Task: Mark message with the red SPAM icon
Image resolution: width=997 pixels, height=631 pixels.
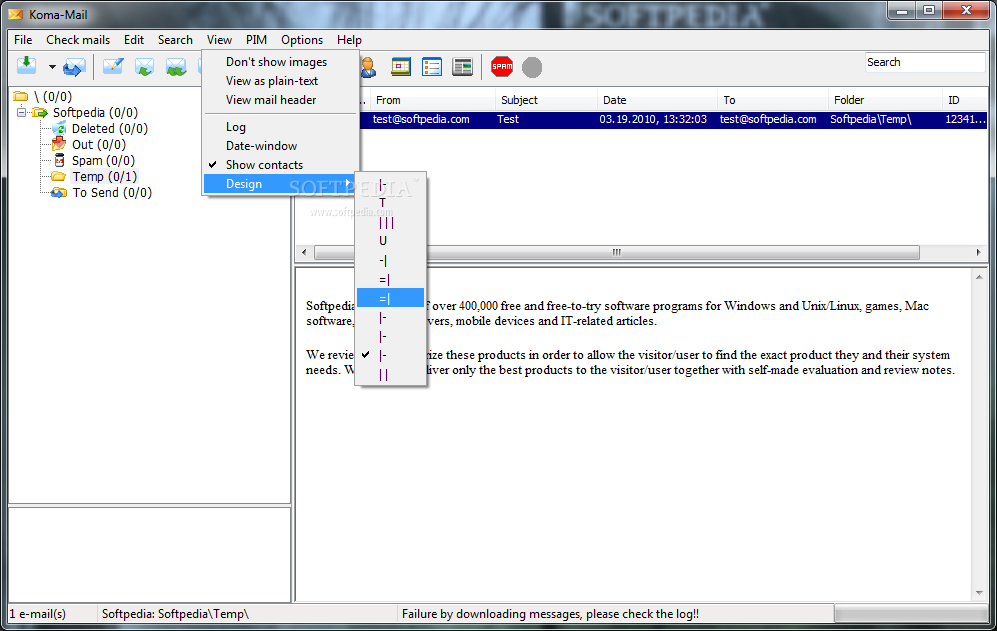Action: point(502,67)
